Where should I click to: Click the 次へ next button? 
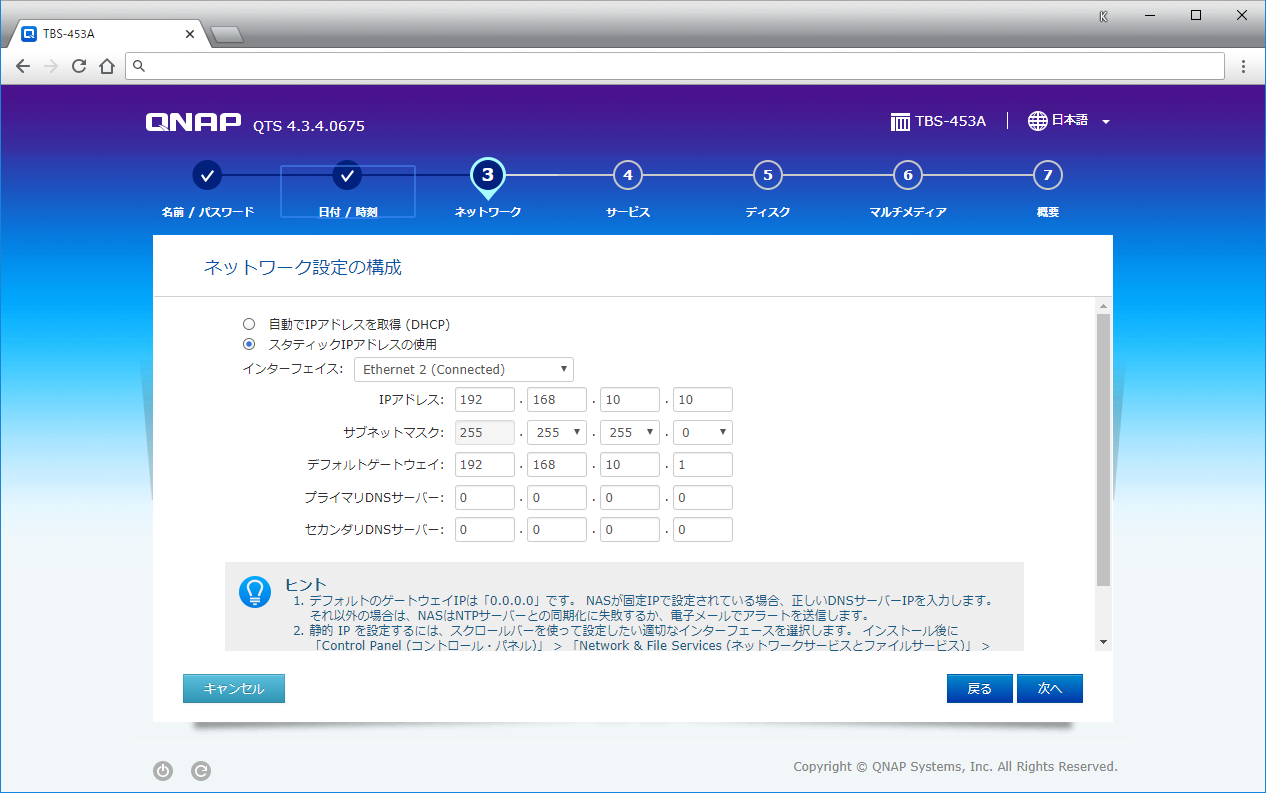tap(1049, 689)
